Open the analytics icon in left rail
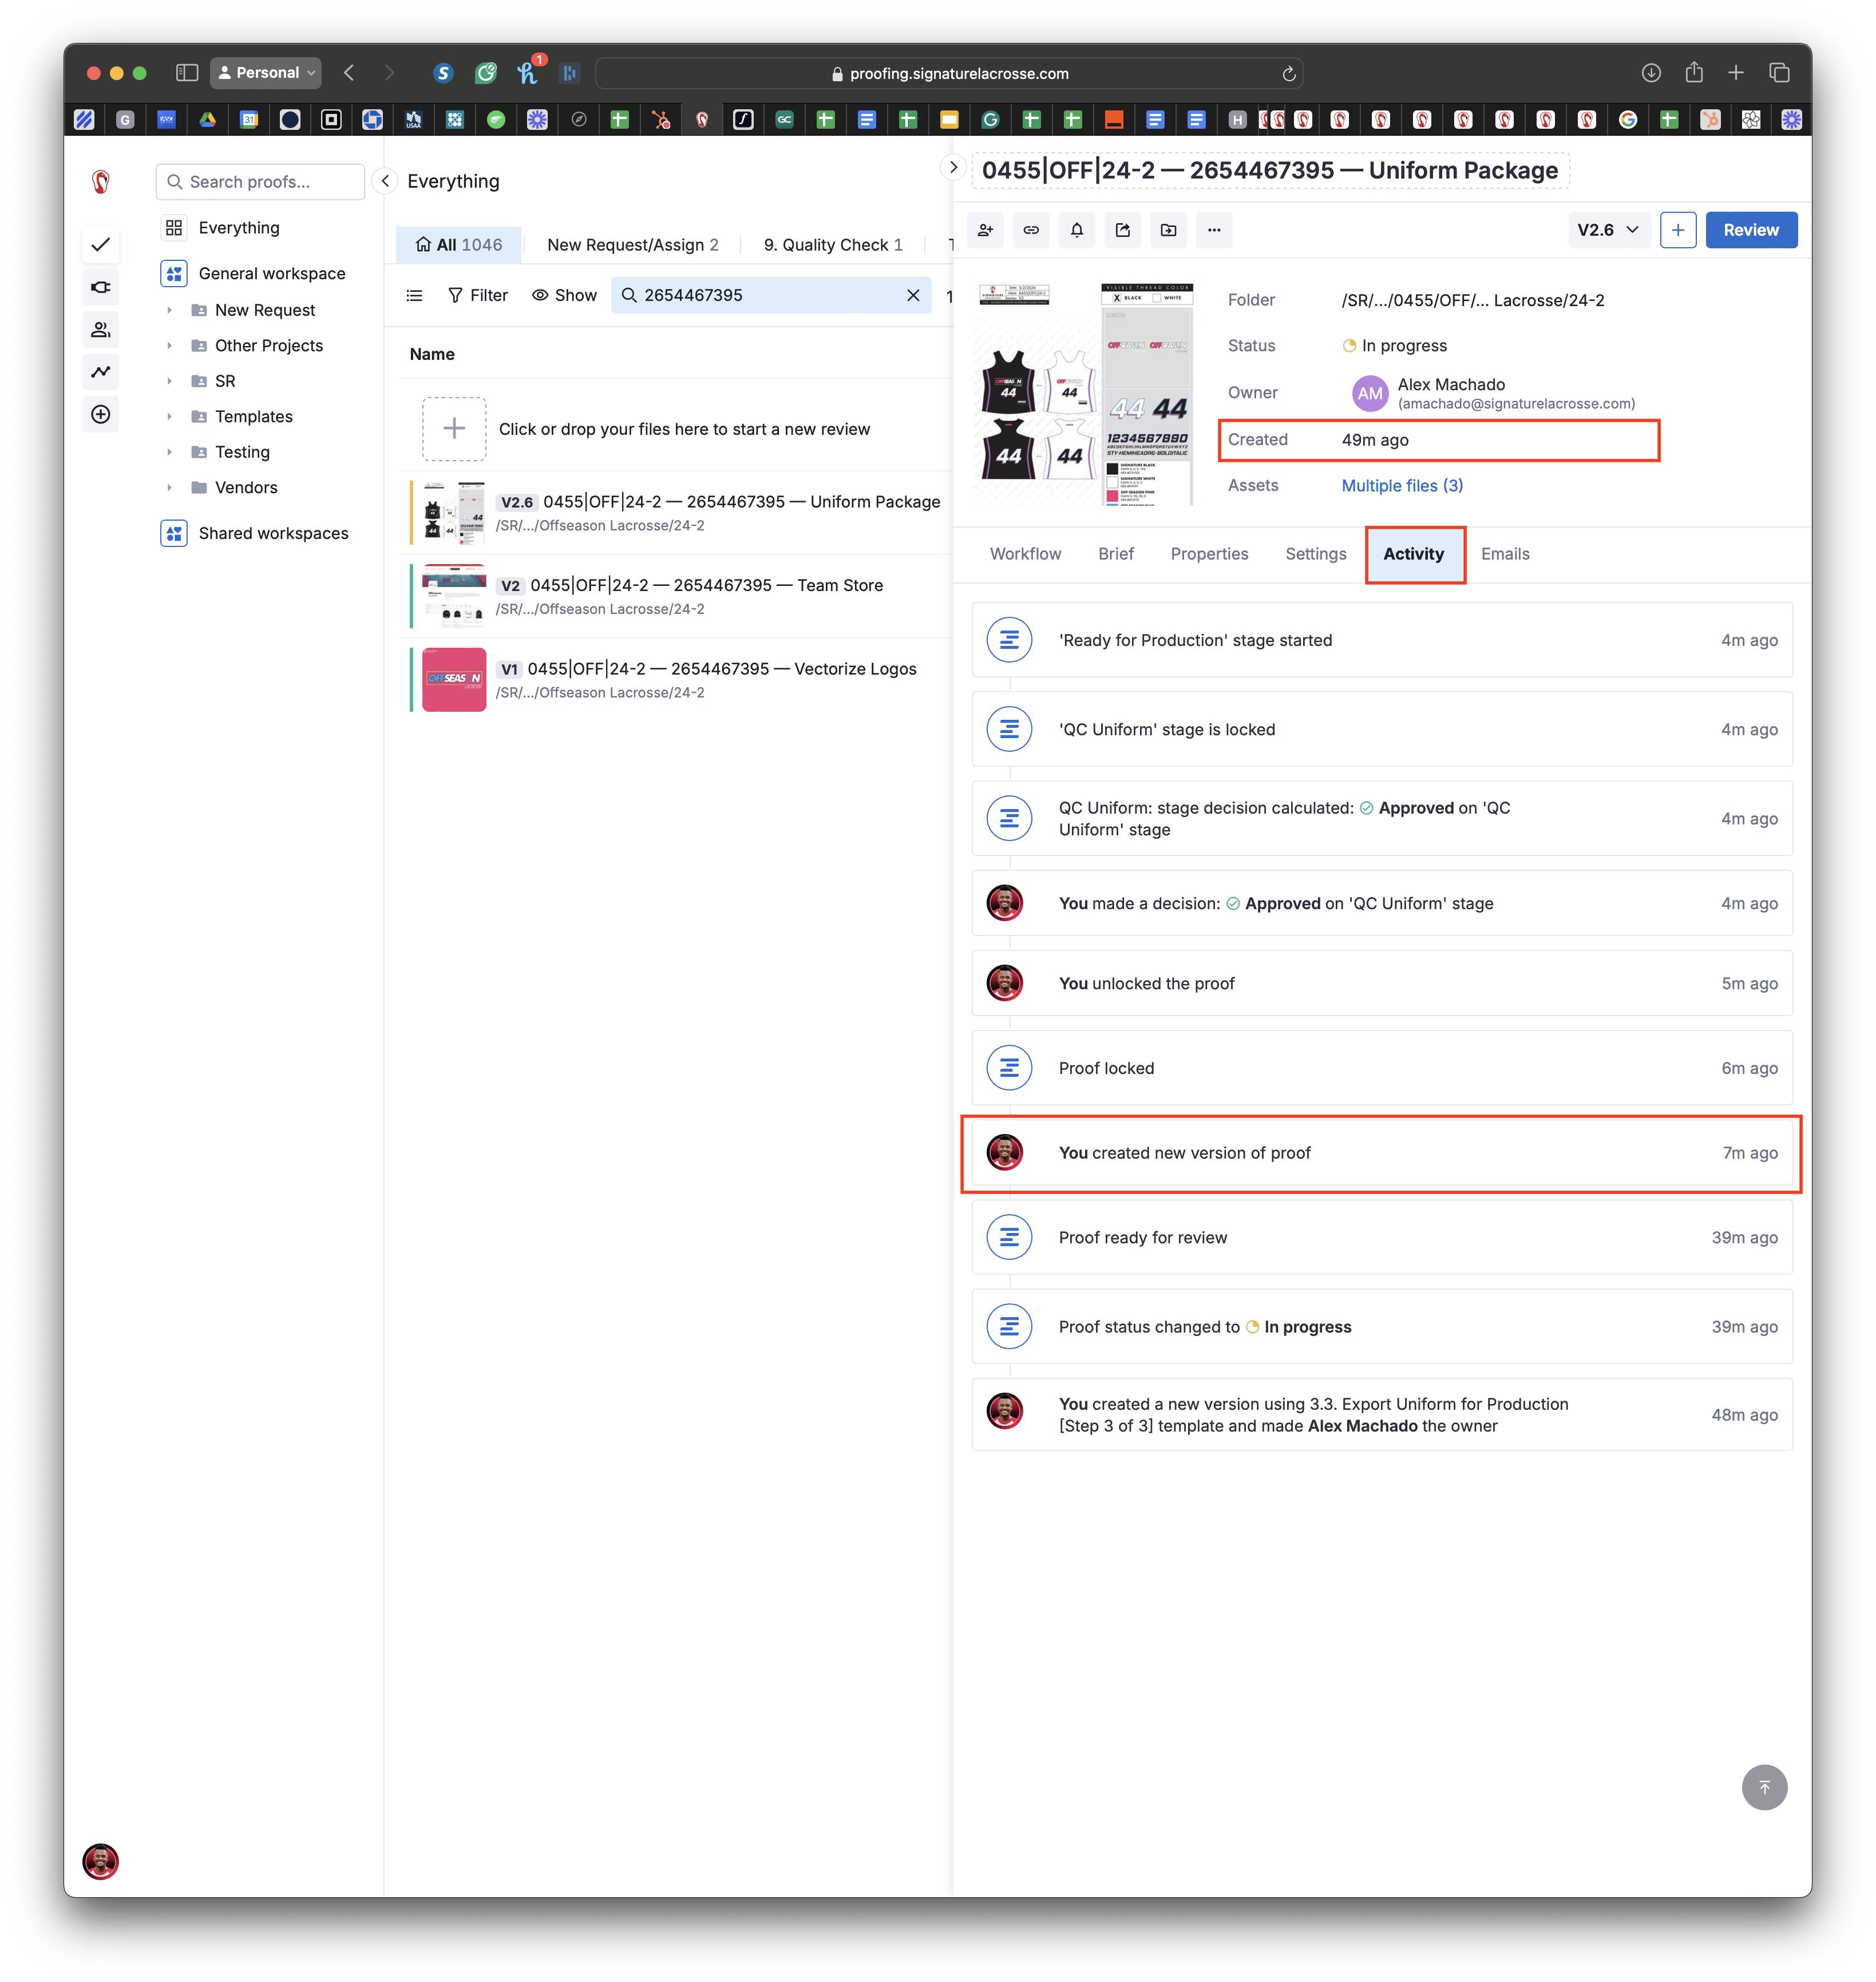The image size is (1876, 1982). pyautogui.click(x=101, y=372)
